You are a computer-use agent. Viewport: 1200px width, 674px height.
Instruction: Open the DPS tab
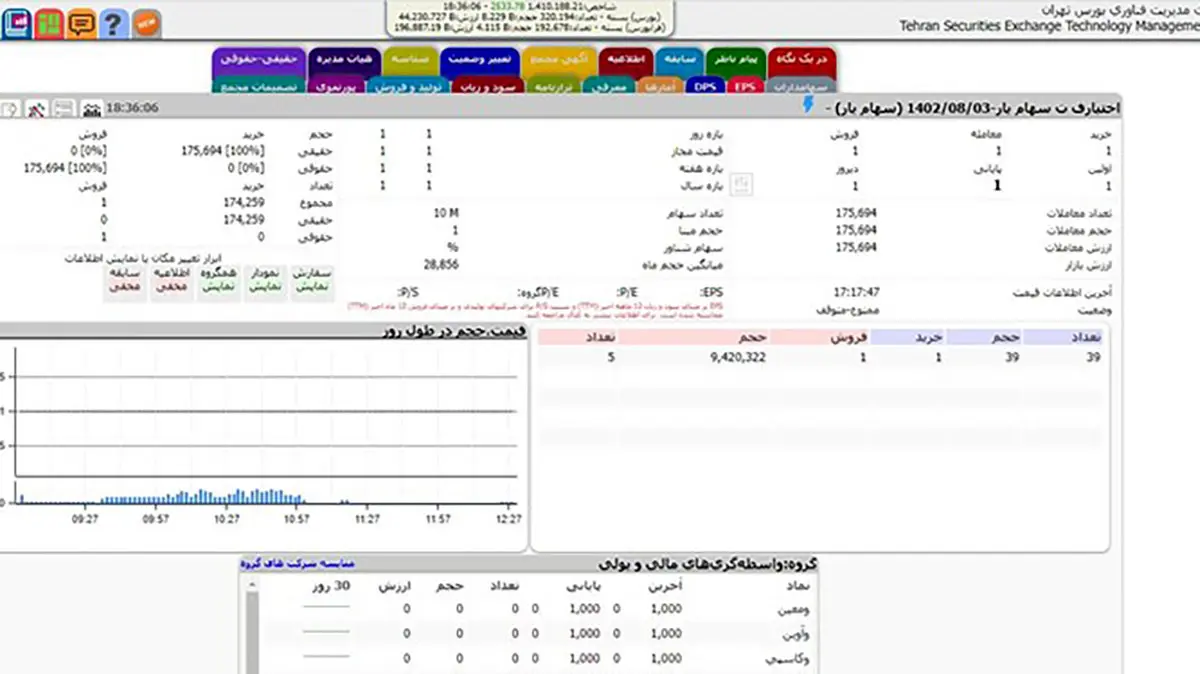[x=706, y=87]
